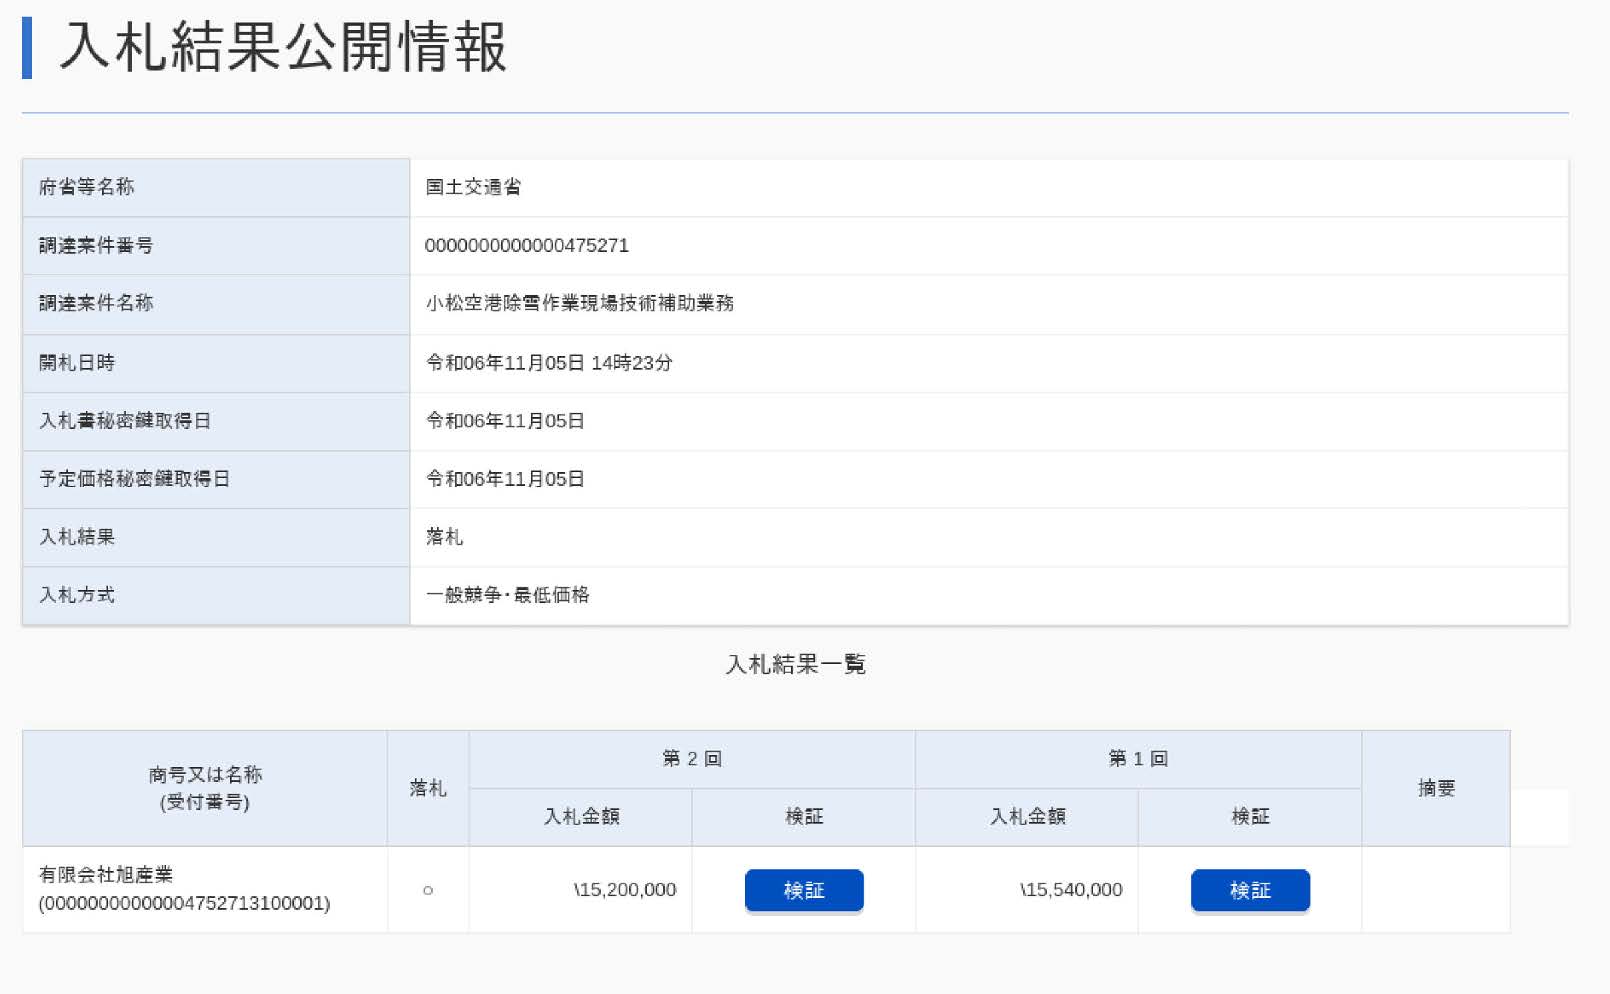Click the 落札 column header
This screenshot has height=994, width=1610.
[427, 788]
